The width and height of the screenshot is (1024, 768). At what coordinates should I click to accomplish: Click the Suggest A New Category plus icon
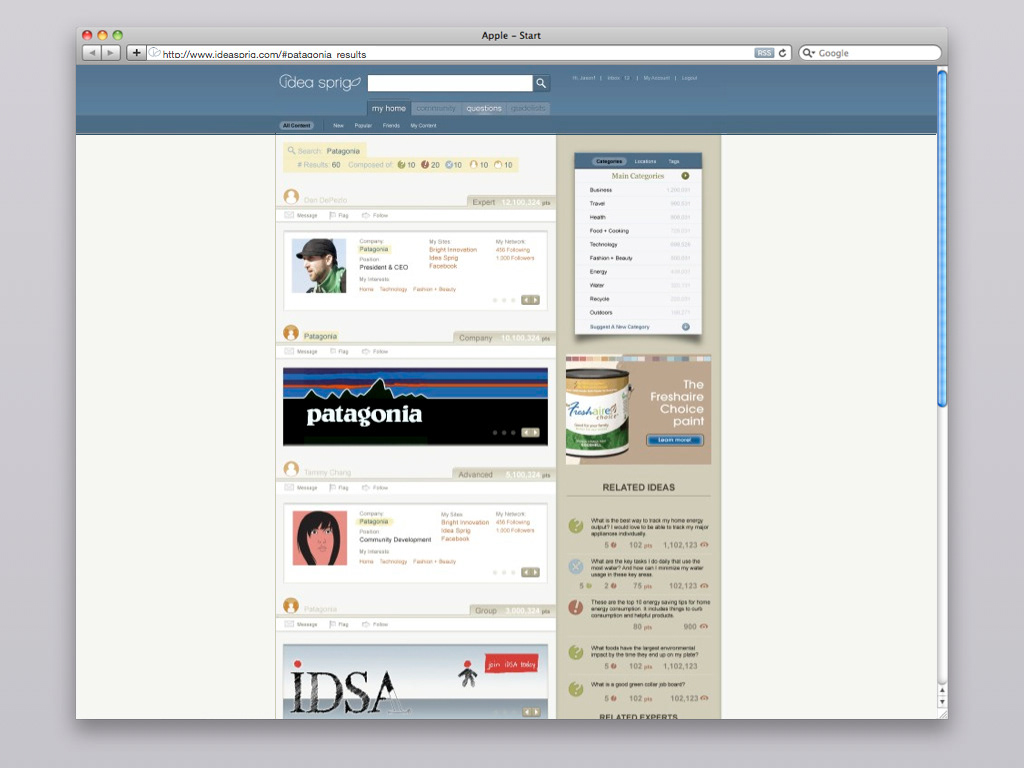point(686,327)
